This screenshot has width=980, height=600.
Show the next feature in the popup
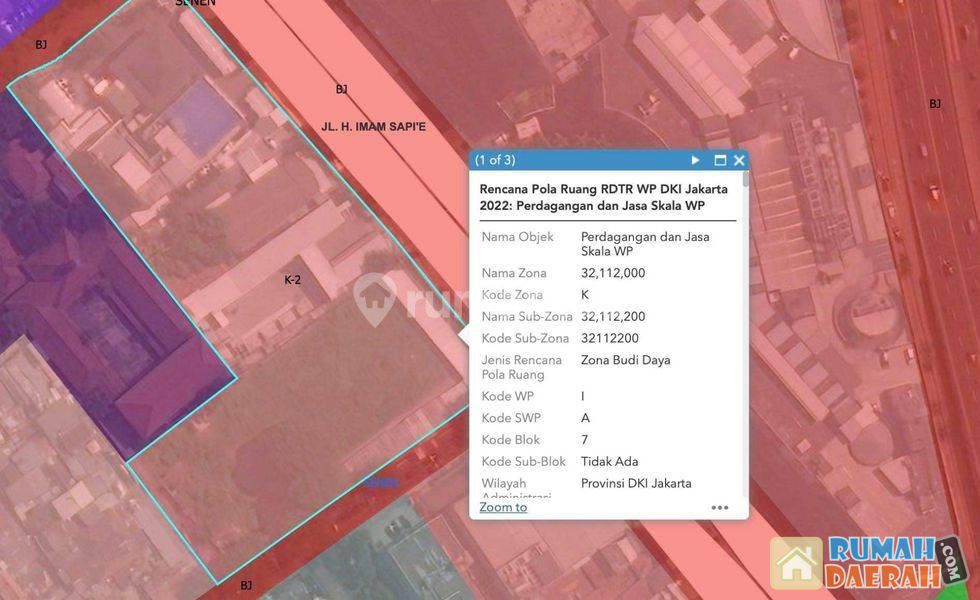(695, 160)
